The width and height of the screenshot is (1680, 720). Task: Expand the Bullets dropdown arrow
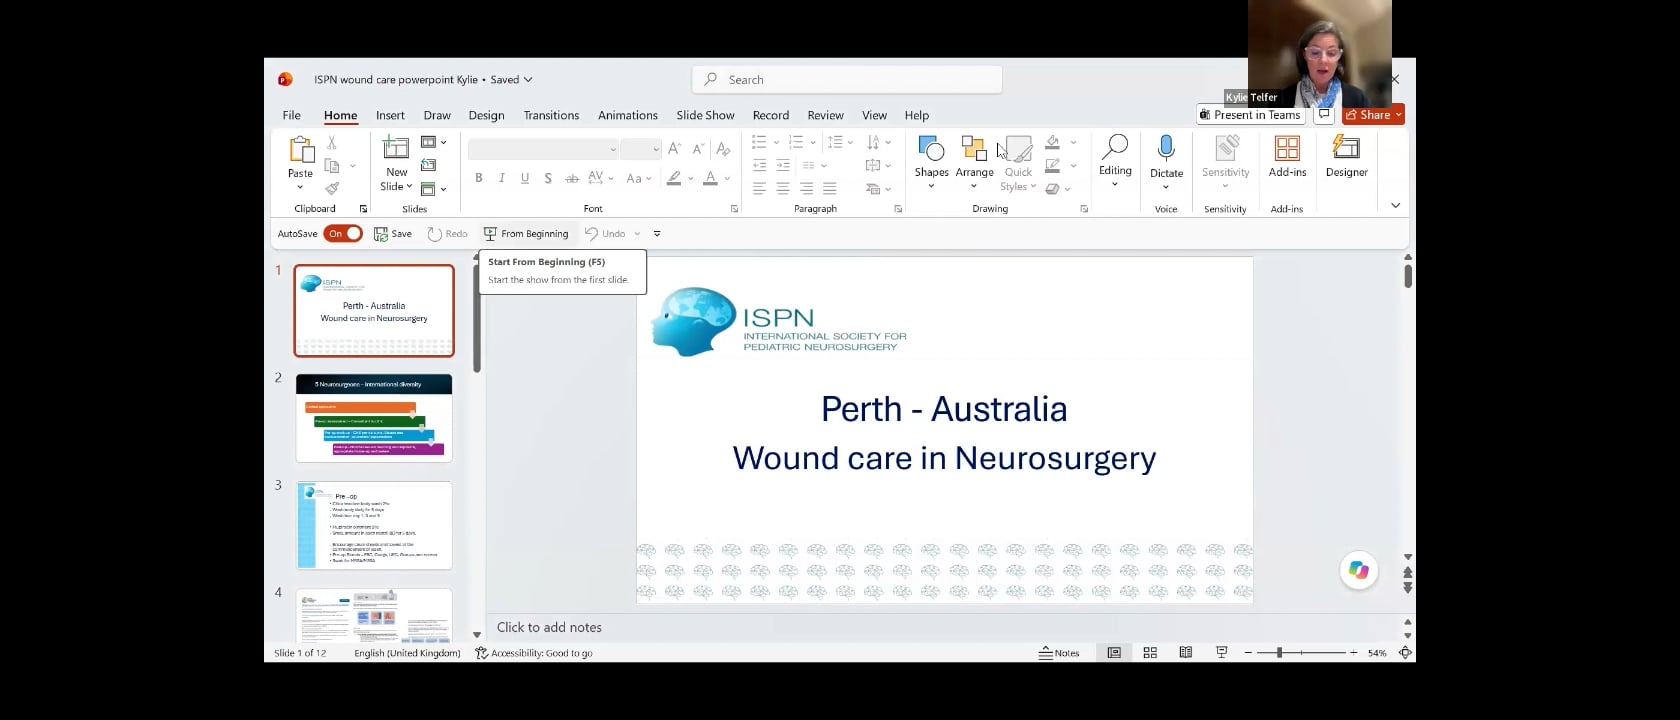coord(776,142)
